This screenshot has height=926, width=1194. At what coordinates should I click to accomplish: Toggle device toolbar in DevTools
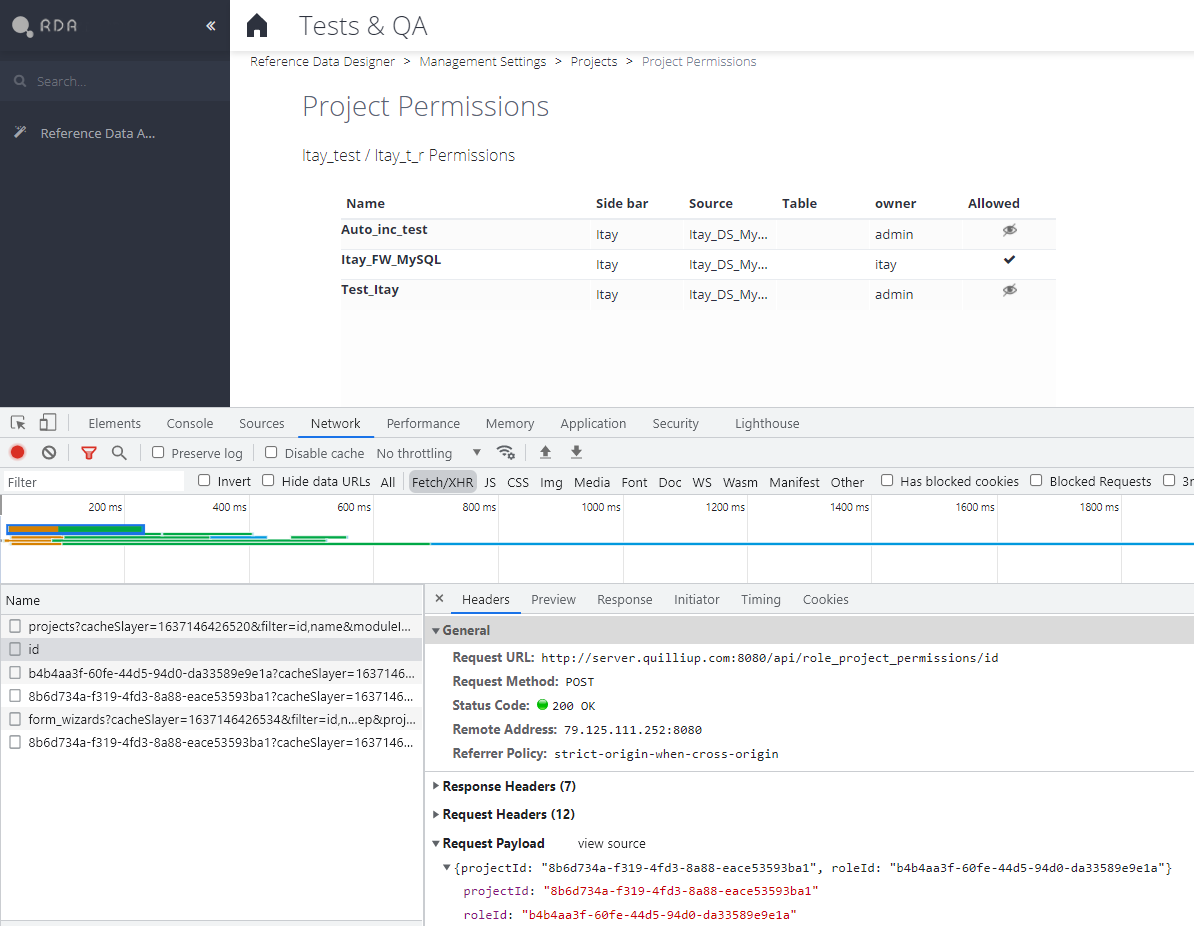(x=47, y=423)
